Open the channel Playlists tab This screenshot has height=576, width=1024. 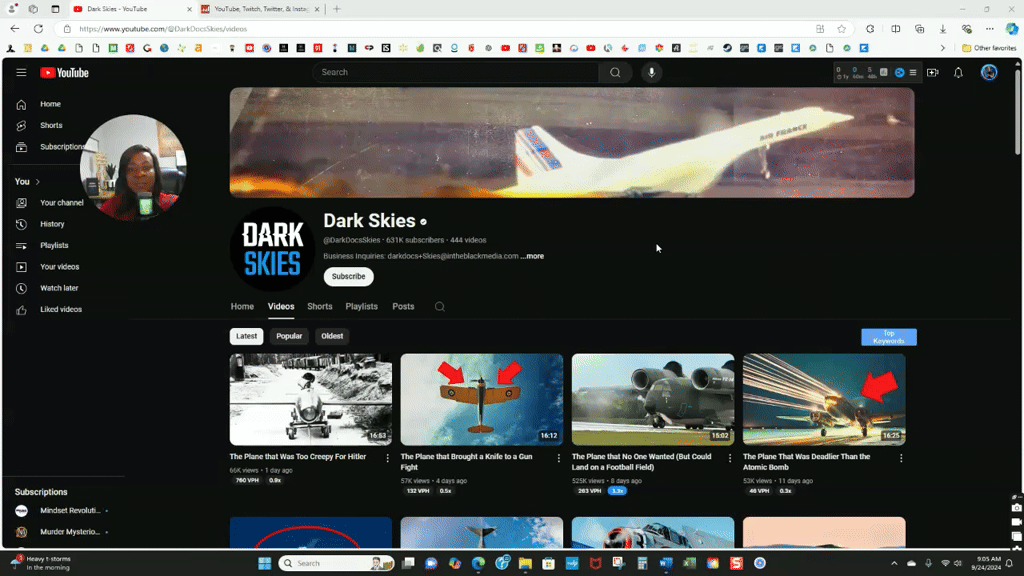pos(361,306)
